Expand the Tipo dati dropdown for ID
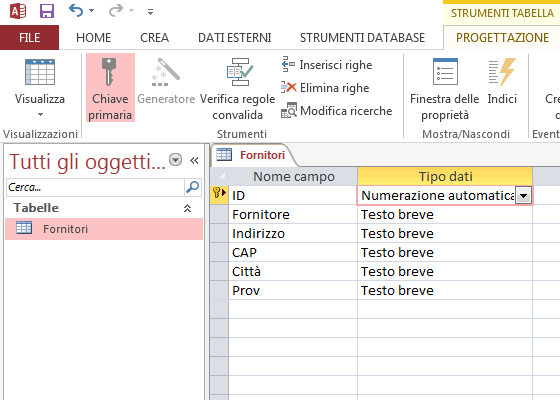The width and height of the screenshot is (560, 400). 523,196
